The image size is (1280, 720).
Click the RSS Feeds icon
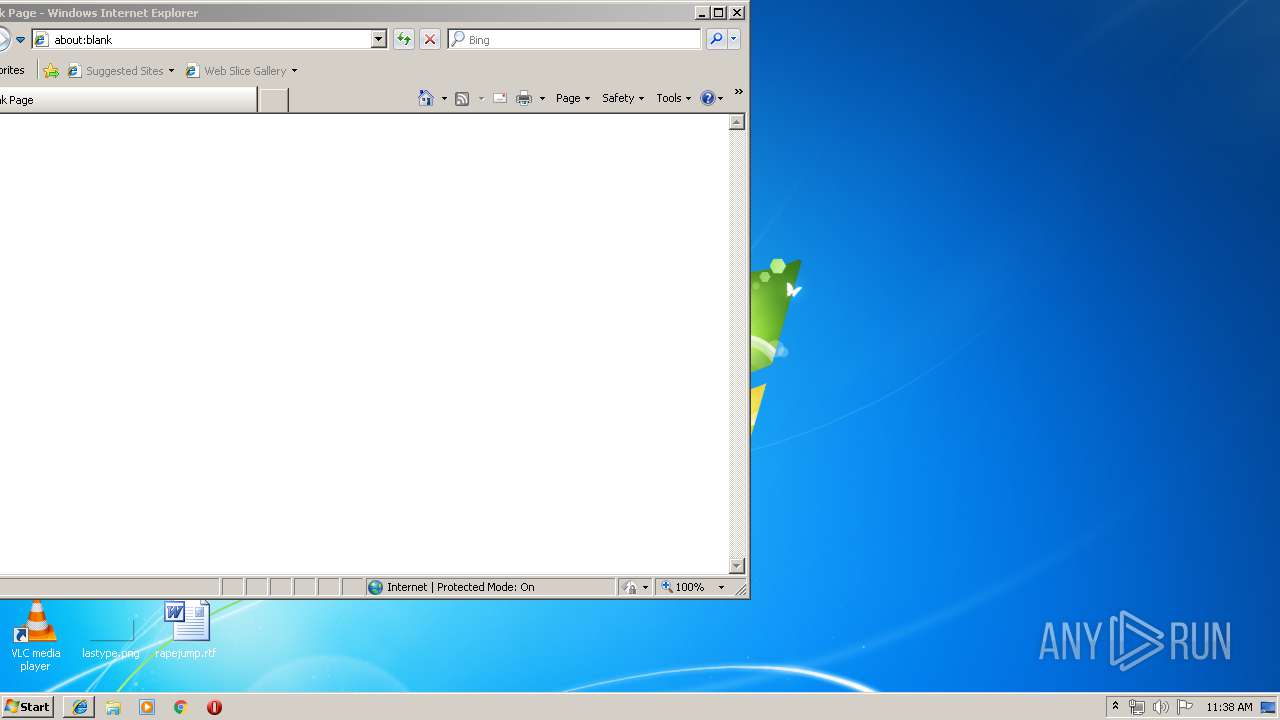pyautogui.click(x=462, y=98)
